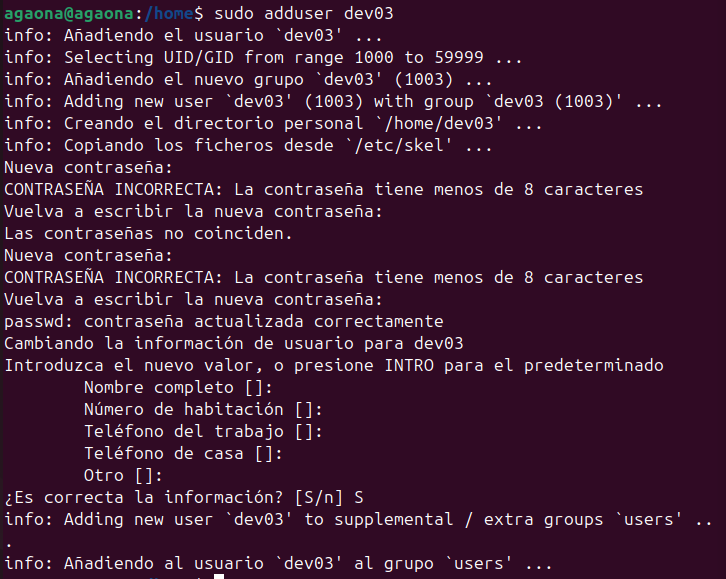Viewport: 726px width, 579px height.
Task: Click the 'agaona@agaona' prompt username text
Action: pyautogui.click(x=60, y=13)
